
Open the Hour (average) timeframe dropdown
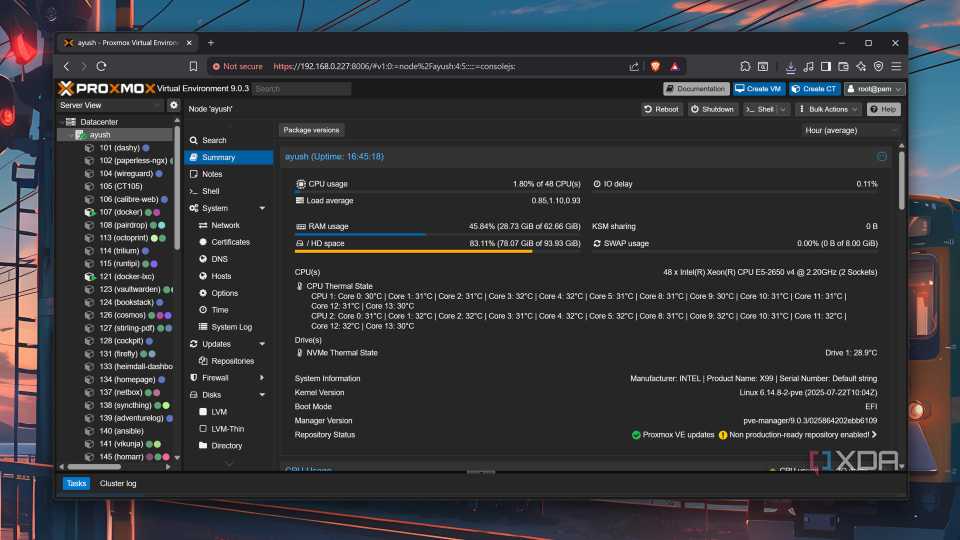pyautogui.click(x=850, y=130)
